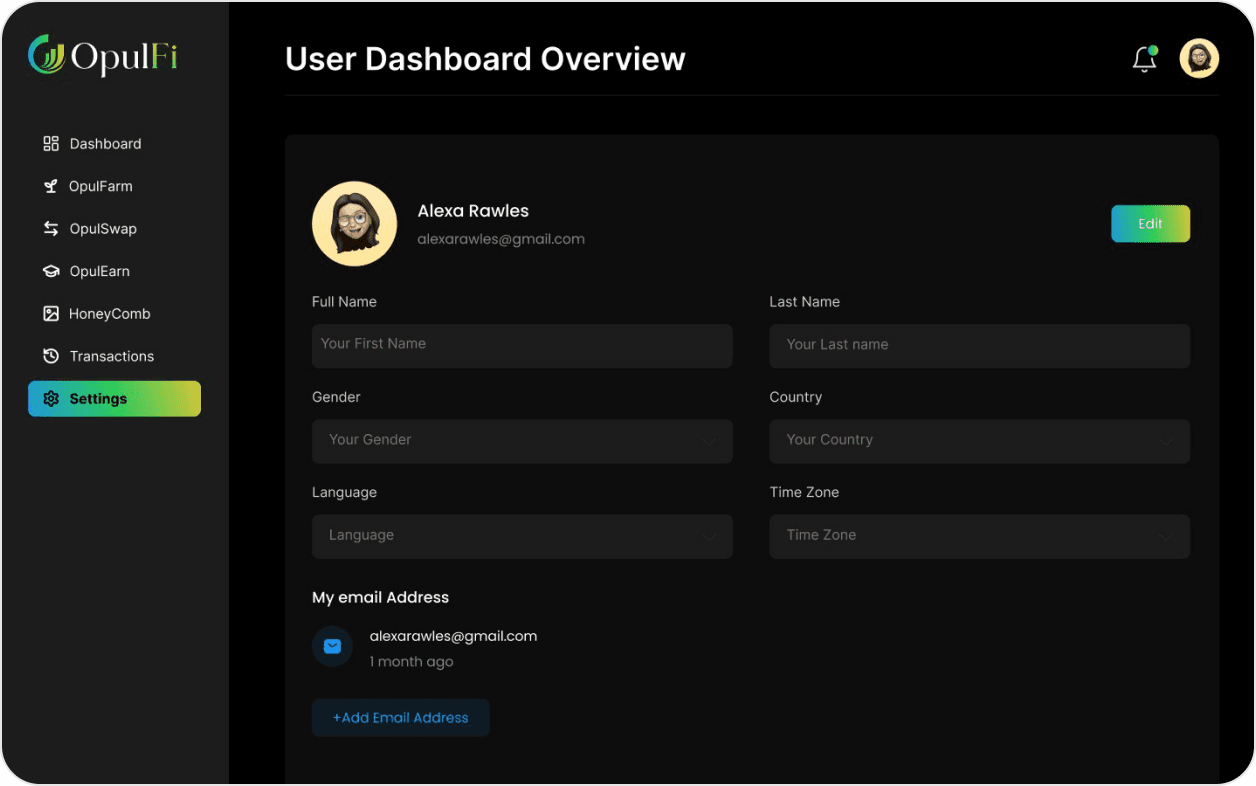This screenshot has width=1256, height=786.
Task: Expand the Time Zone dropdown
Action: 979,536
